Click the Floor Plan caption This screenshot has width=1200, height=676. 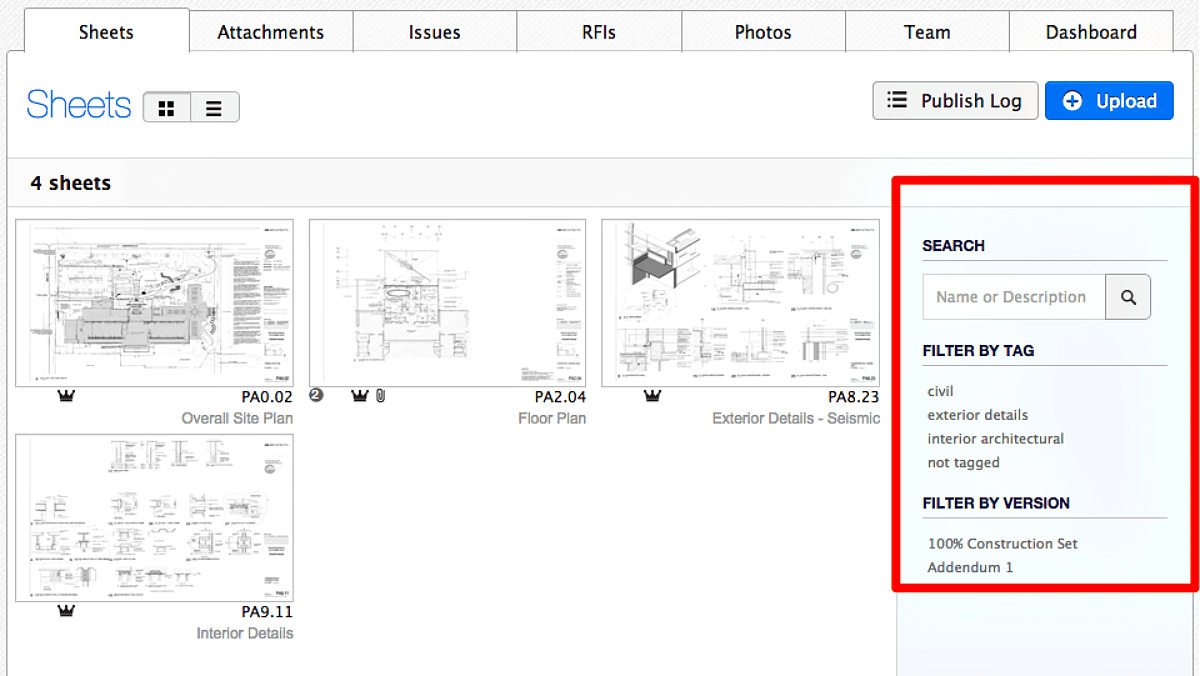(x=552, y=418)
